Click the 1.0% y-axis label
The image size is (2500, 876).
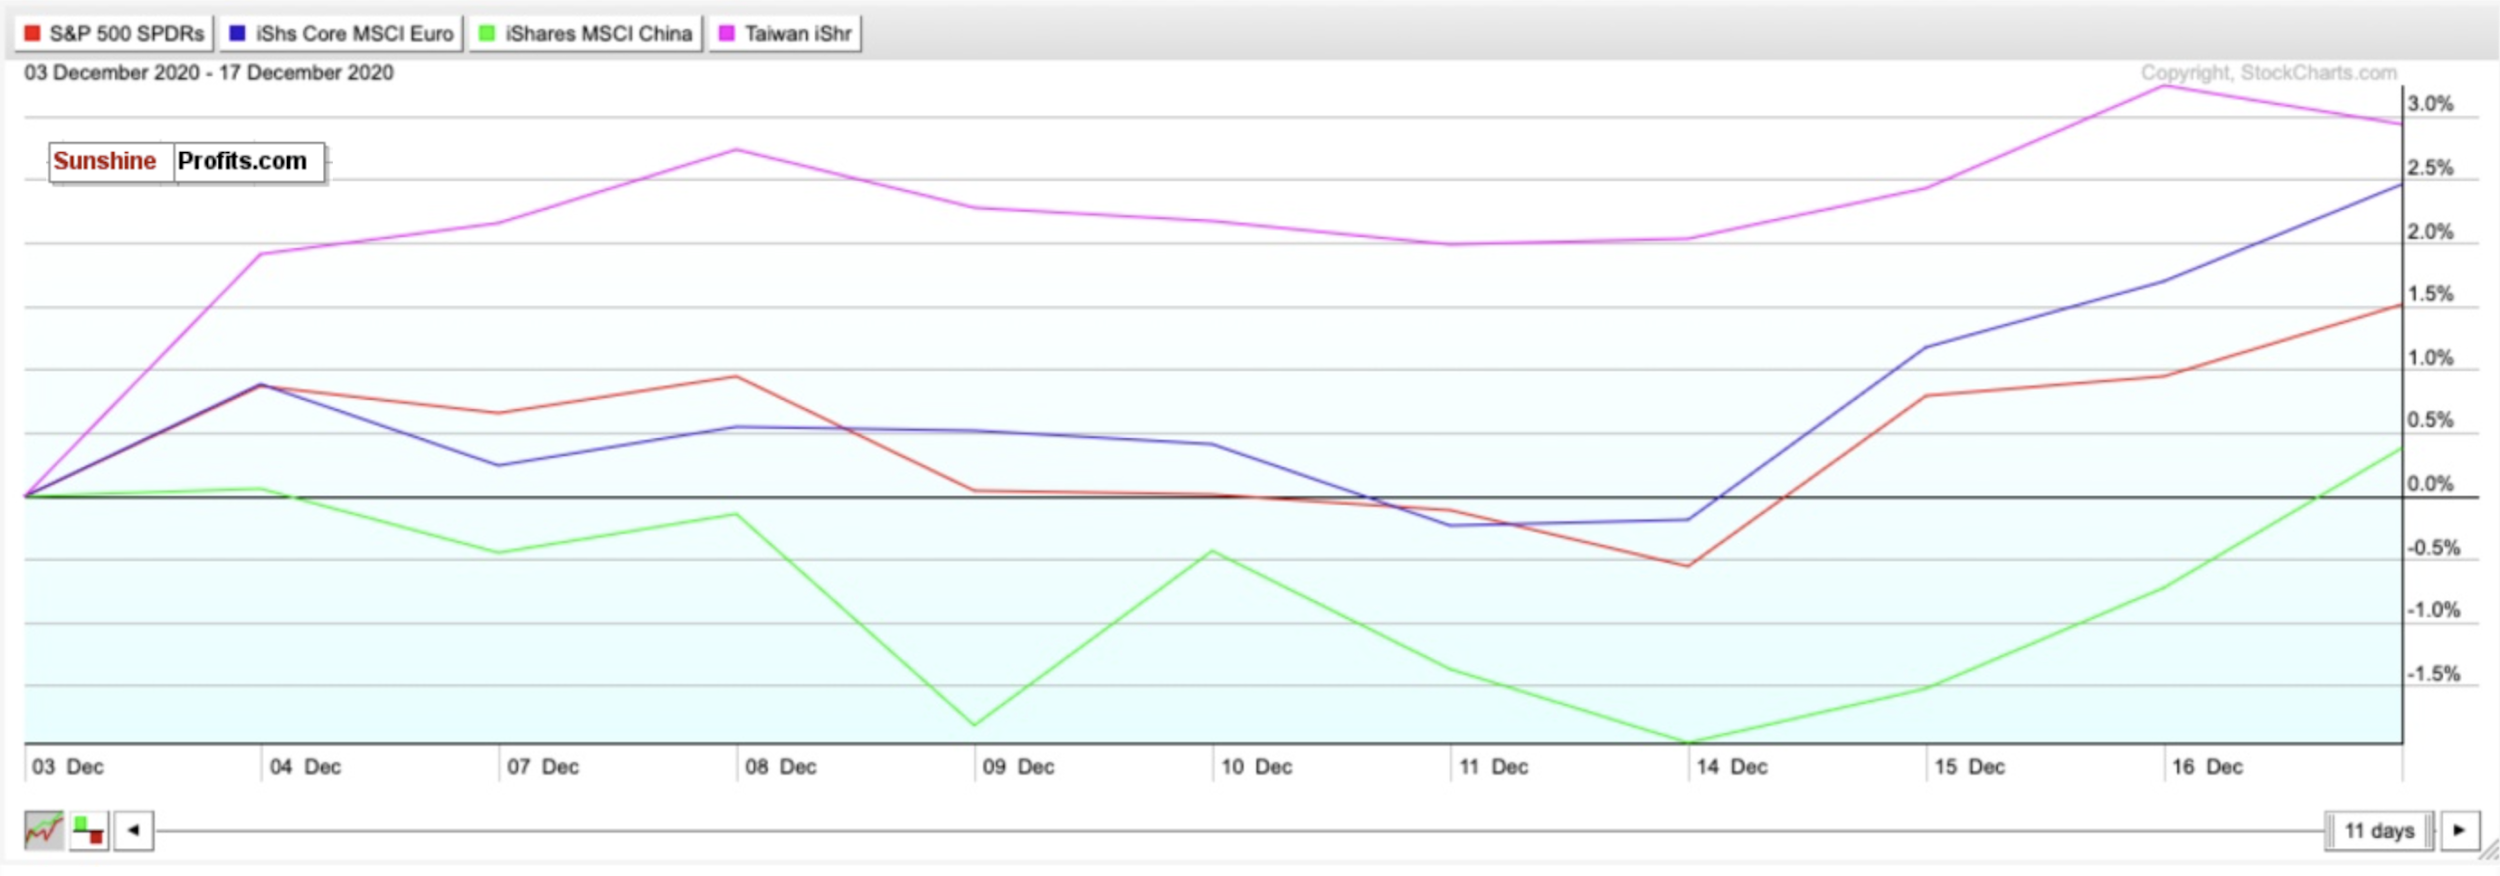coord(2430,358)
